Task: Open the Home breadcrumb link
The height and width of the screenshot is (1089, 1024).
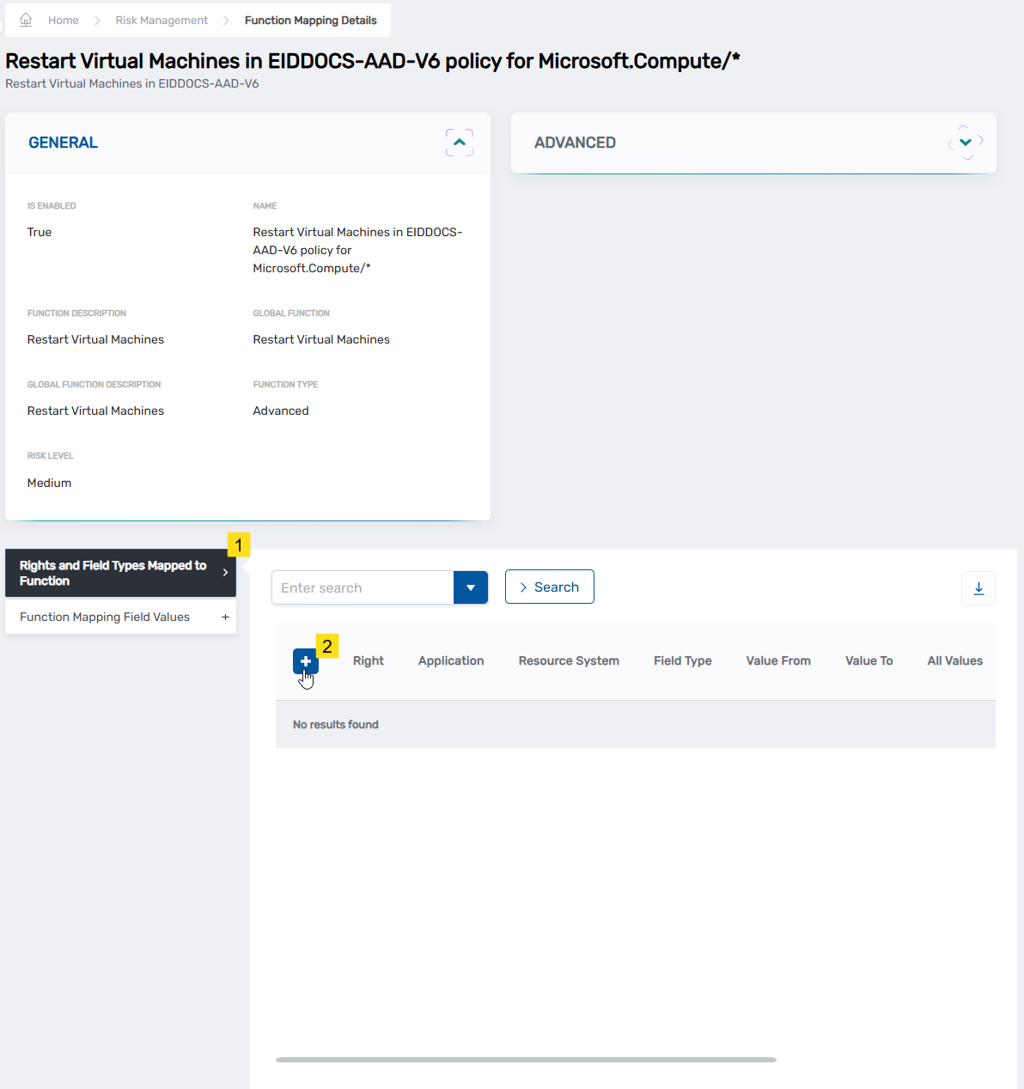Action: click(x=63, y=20)
